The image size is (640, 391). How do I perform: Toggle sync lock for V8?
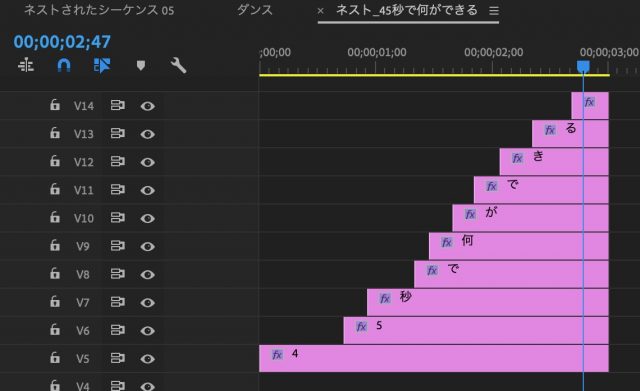(118, 274)
